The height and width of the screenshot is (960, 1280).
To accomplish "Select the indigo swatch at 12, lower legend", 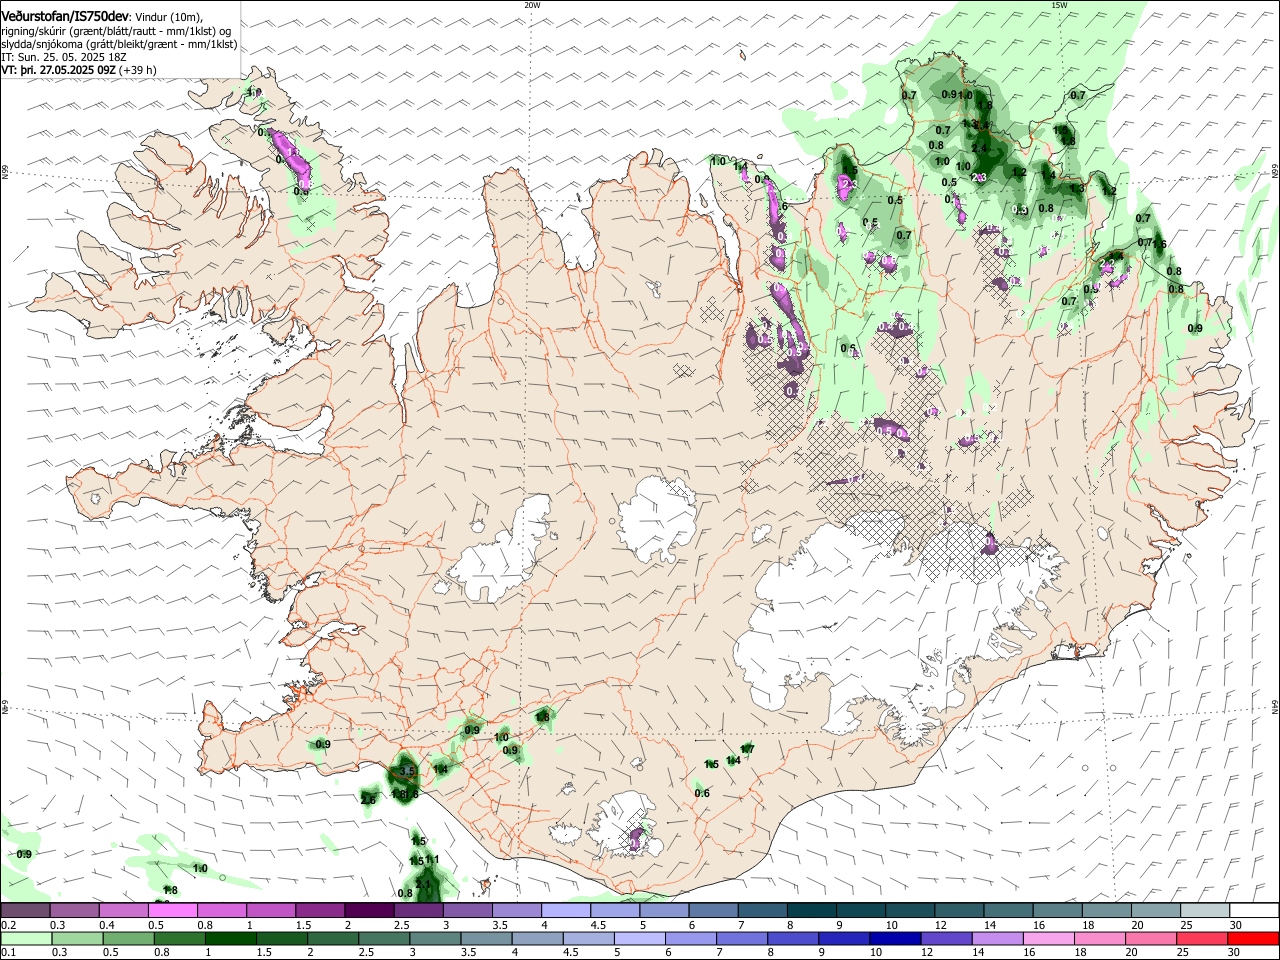I will (x=946, y=938).
